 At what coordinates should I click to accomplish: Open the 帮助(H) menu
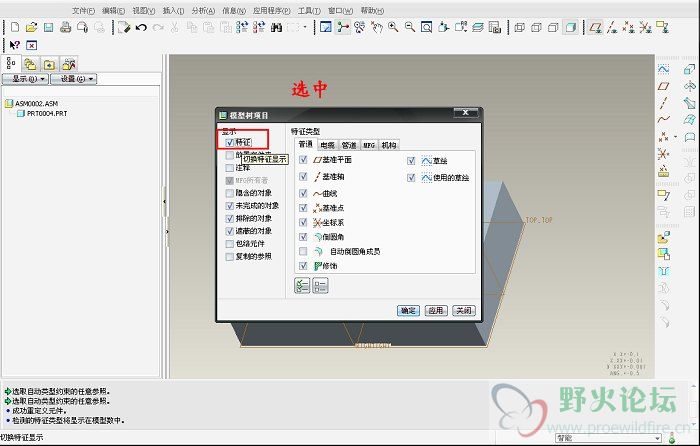(372, 10)
